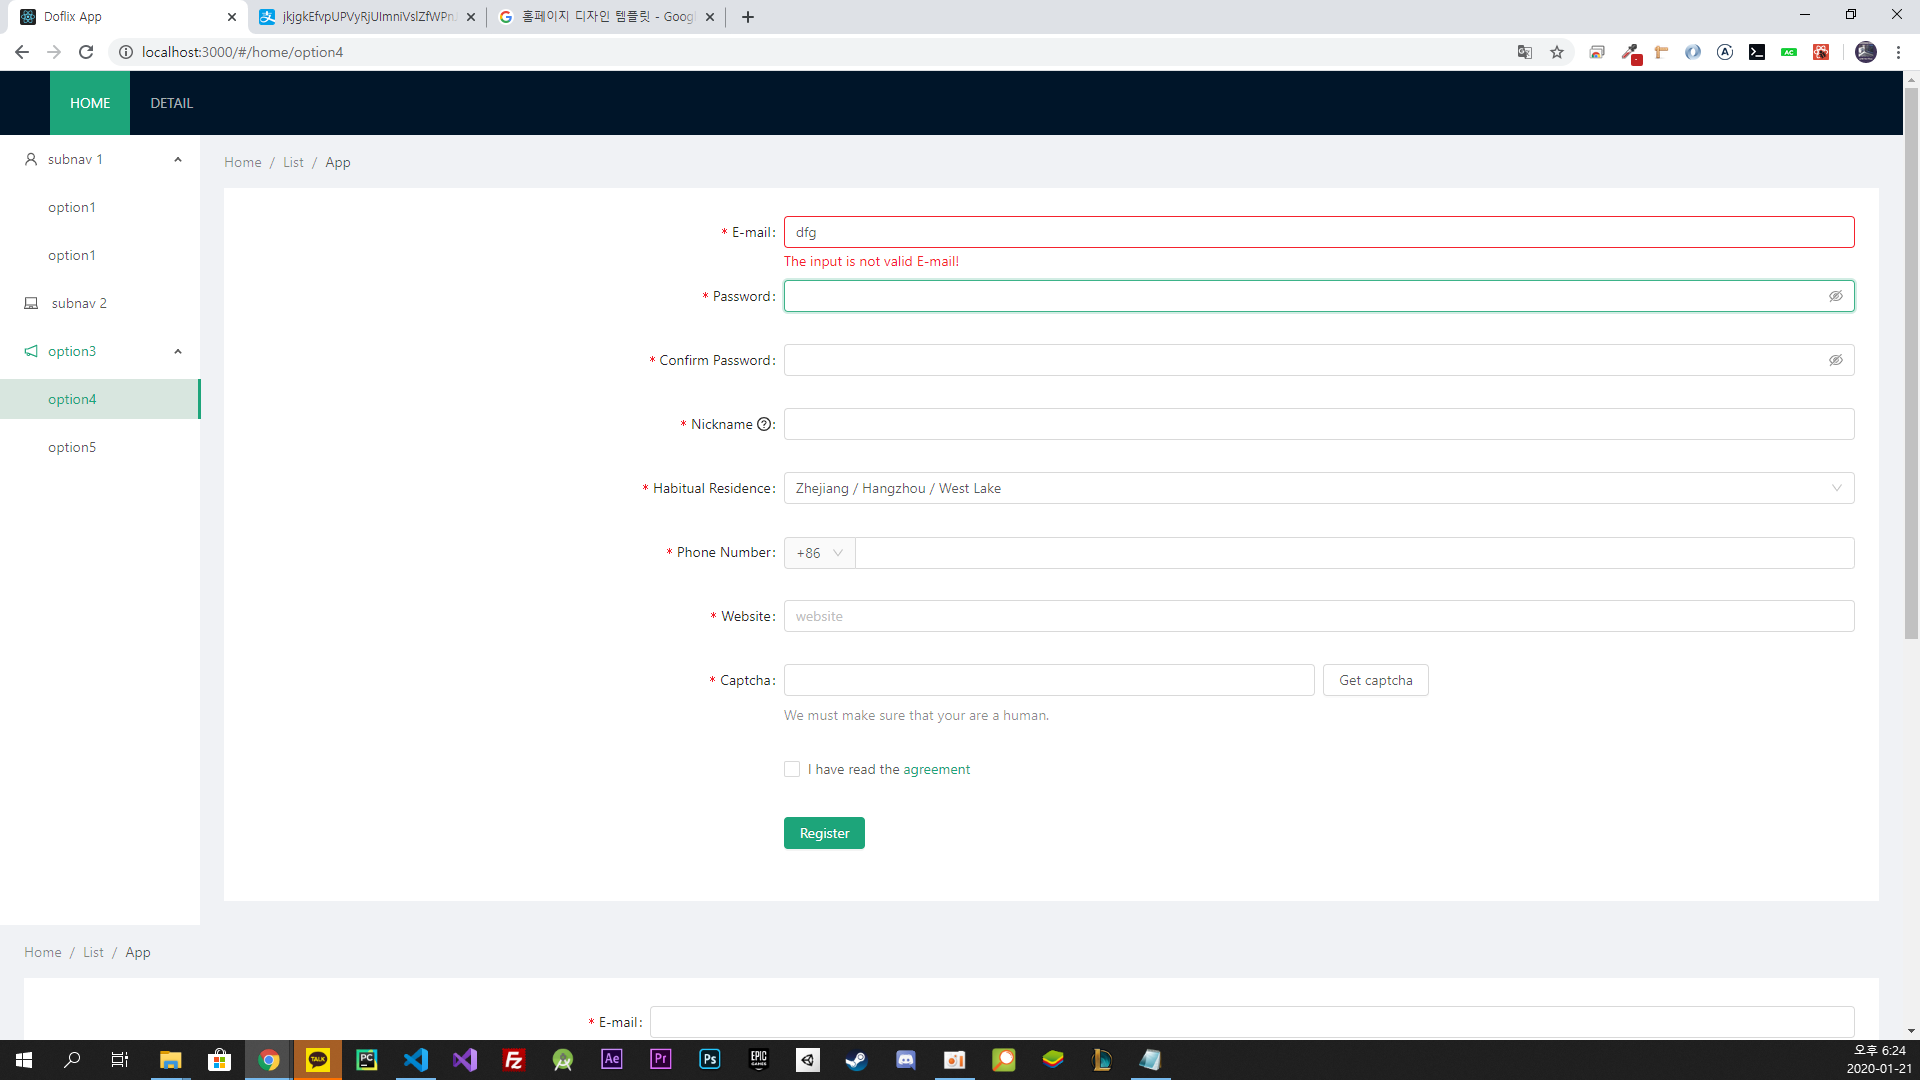Collapse the subnav 1 submenu arrow
Screen dimensions: 1920x1080
[x=178, y=159]
